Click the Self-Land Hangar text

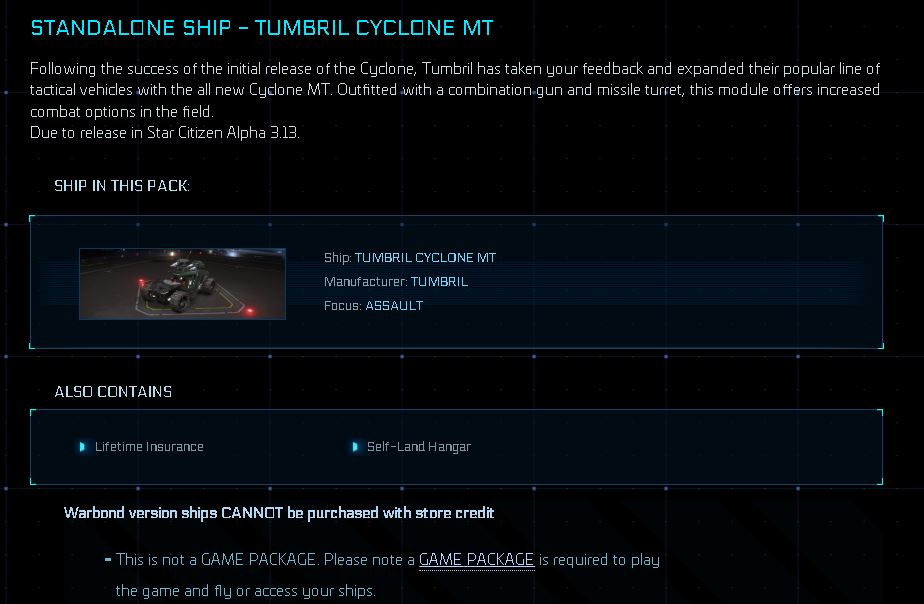pos(418,447)
